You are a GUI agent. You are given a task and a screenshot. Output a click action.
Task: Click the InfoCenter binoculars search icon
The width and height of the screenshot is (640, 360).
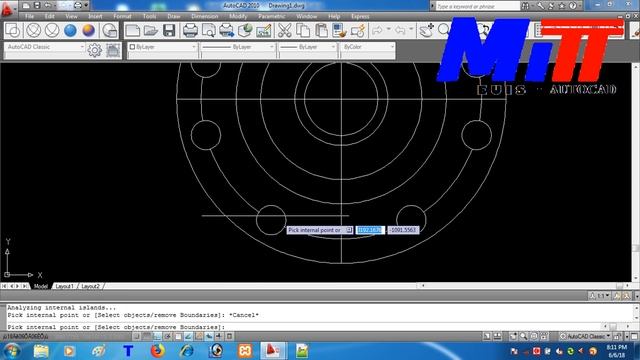tap(526, 6)
